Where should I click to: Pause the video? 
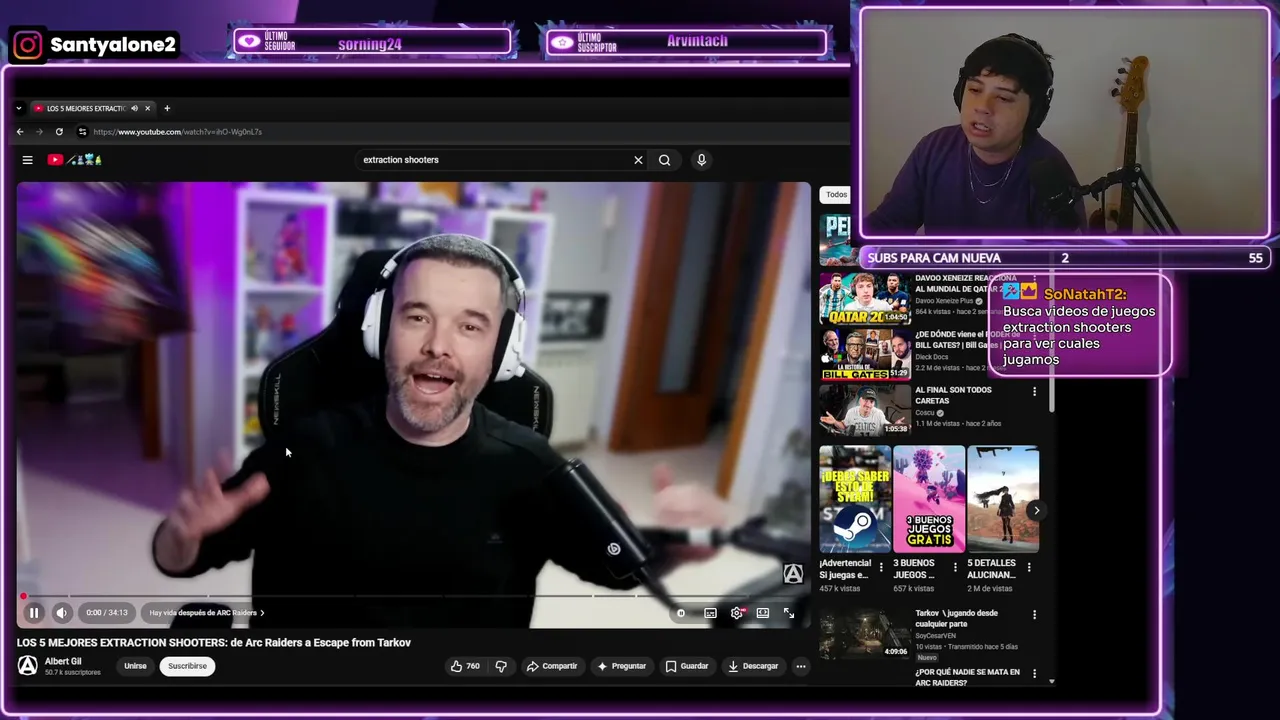pyautogui.click(x=34, y=613)
